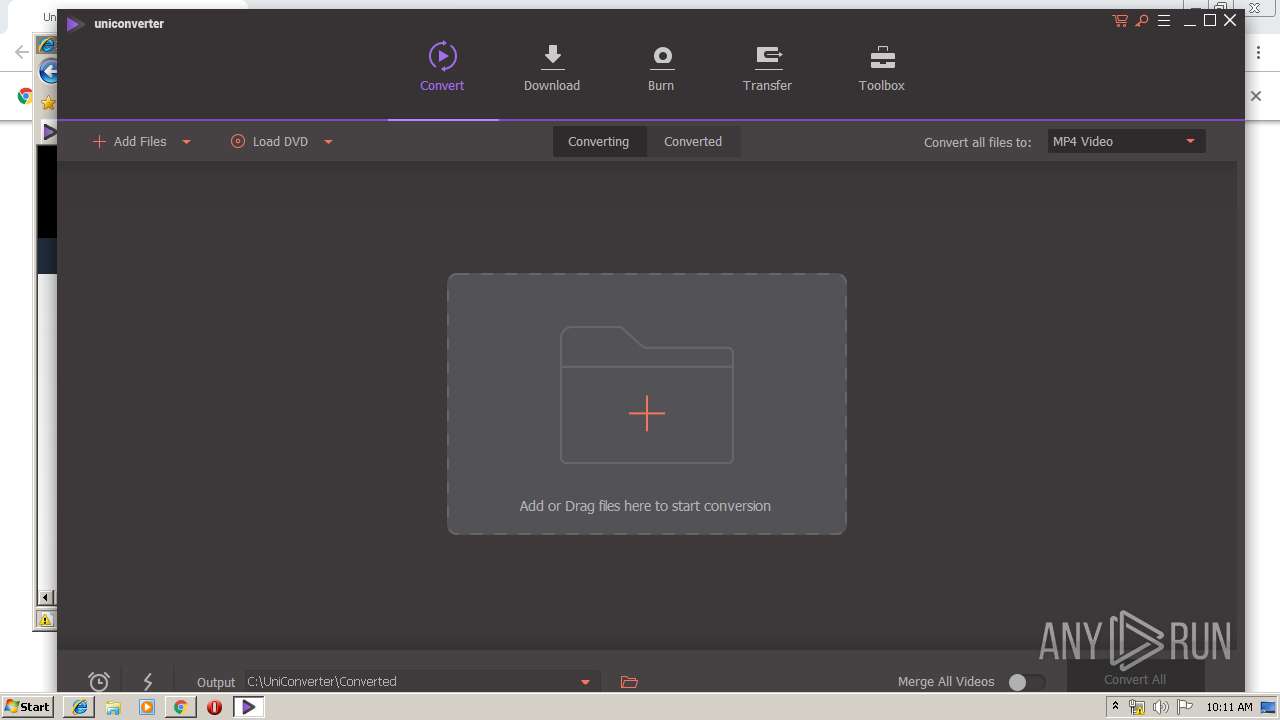Open the output folder icon
This screenshot has height=720, width=1280.
[x=629, y=682]
